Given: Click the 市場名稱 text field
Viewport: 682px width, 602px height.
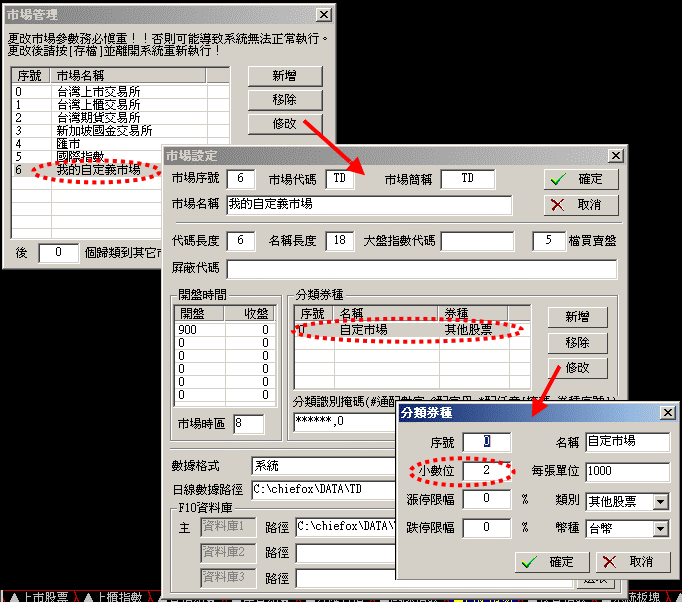Looking at the screenshot, I should pos(369,205).
